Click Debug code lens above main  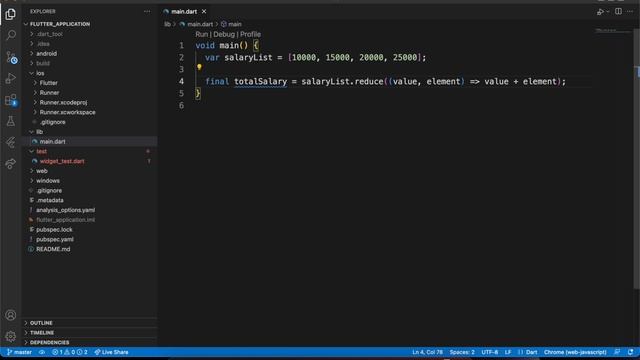[x=224, y=34]
